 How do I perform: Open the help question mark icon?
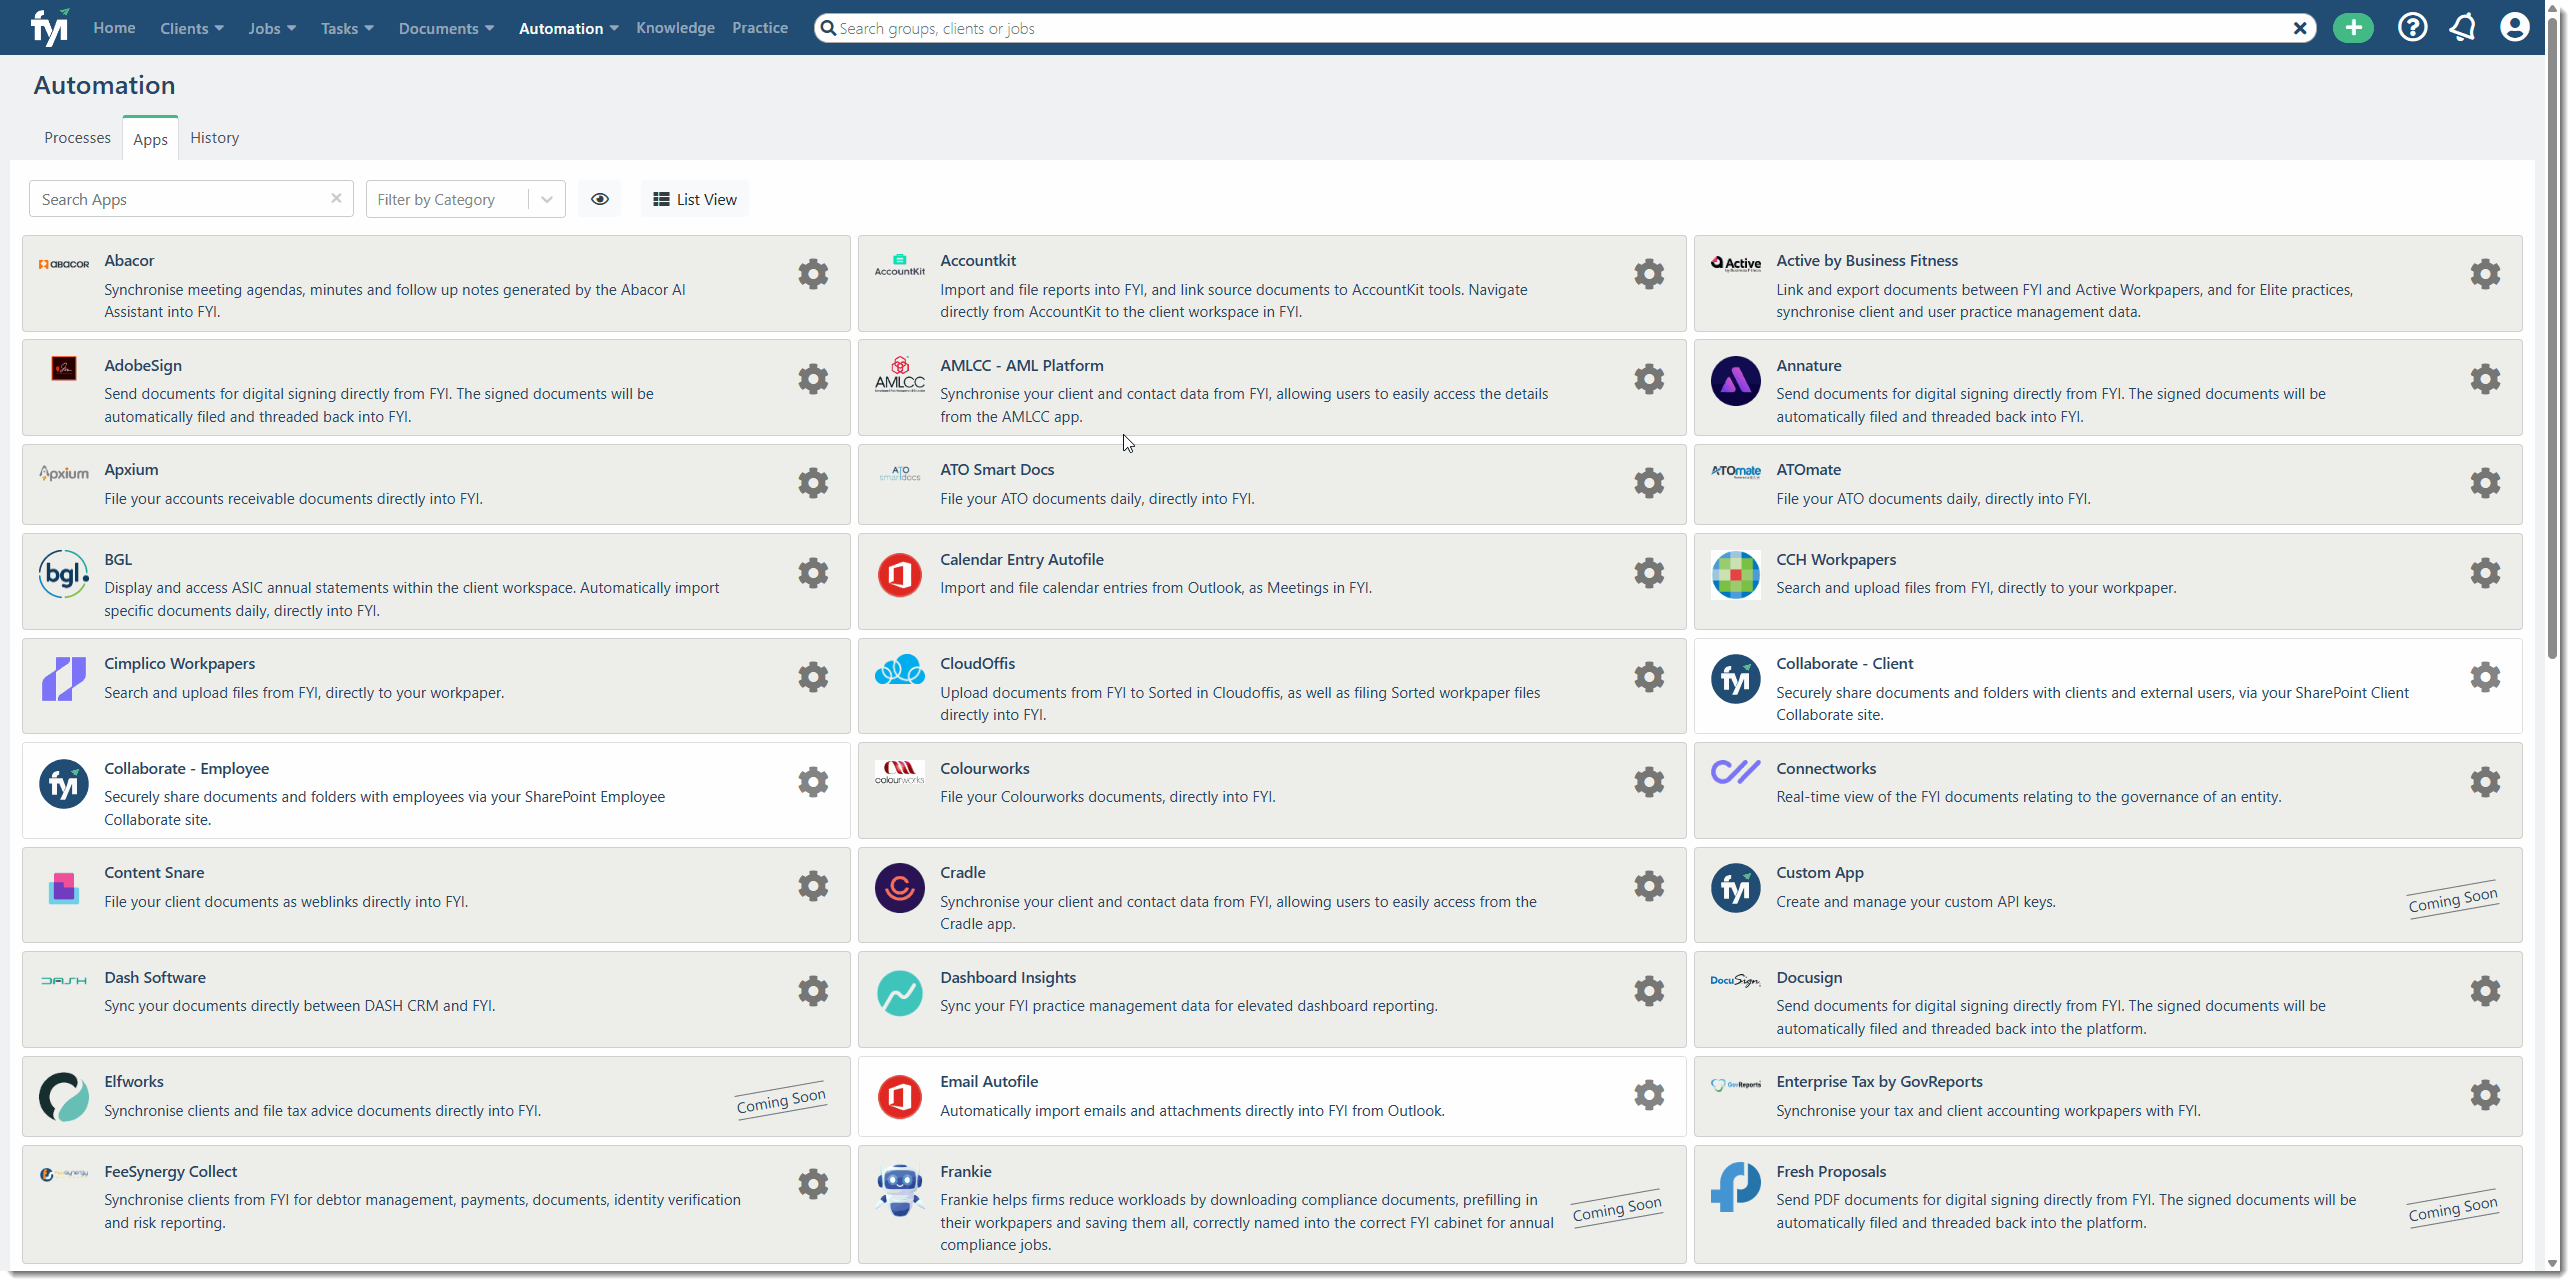2412,28
